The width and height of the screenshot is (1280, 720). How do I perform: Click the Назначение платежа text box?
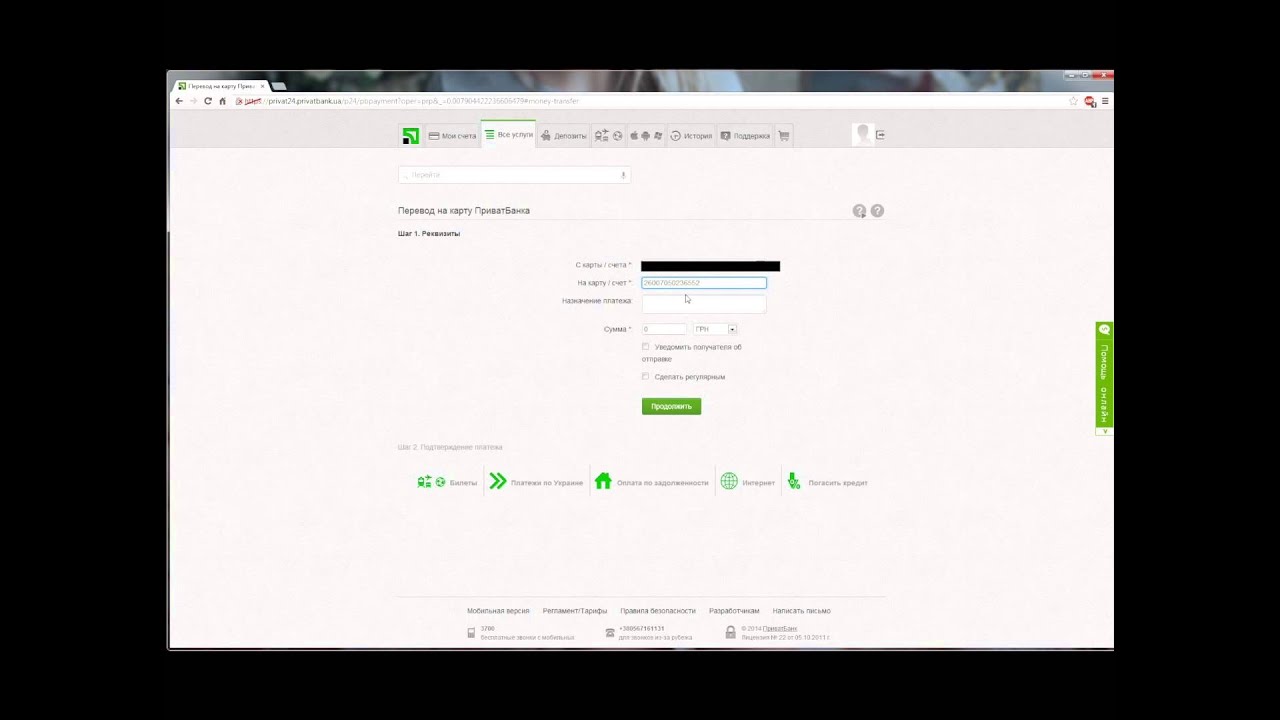704,303
